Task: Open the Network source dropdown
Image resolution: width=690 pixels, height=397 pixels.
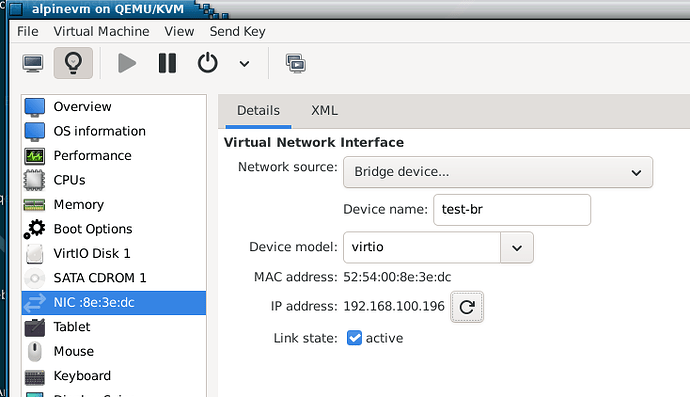Action: pos(498,172)
